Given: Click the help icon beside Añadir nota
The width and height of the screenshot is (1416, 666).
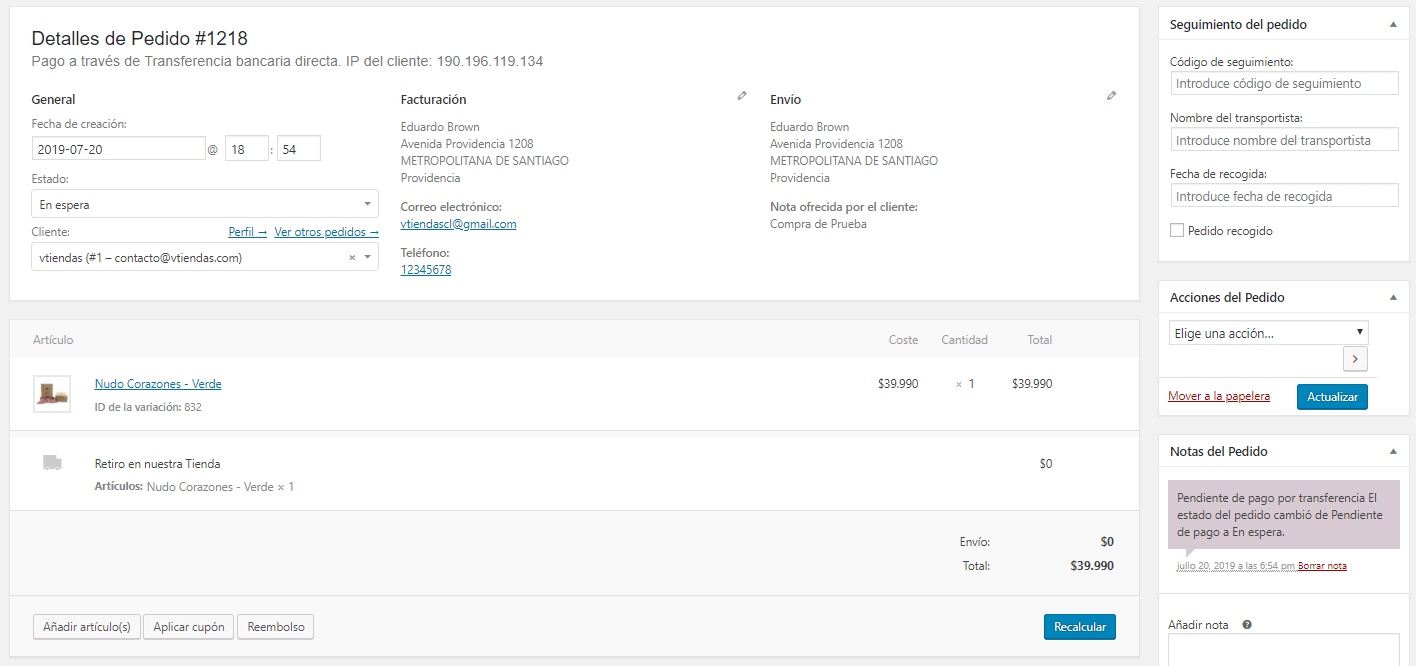Looking at the screenshot, I should [1247, 625].
